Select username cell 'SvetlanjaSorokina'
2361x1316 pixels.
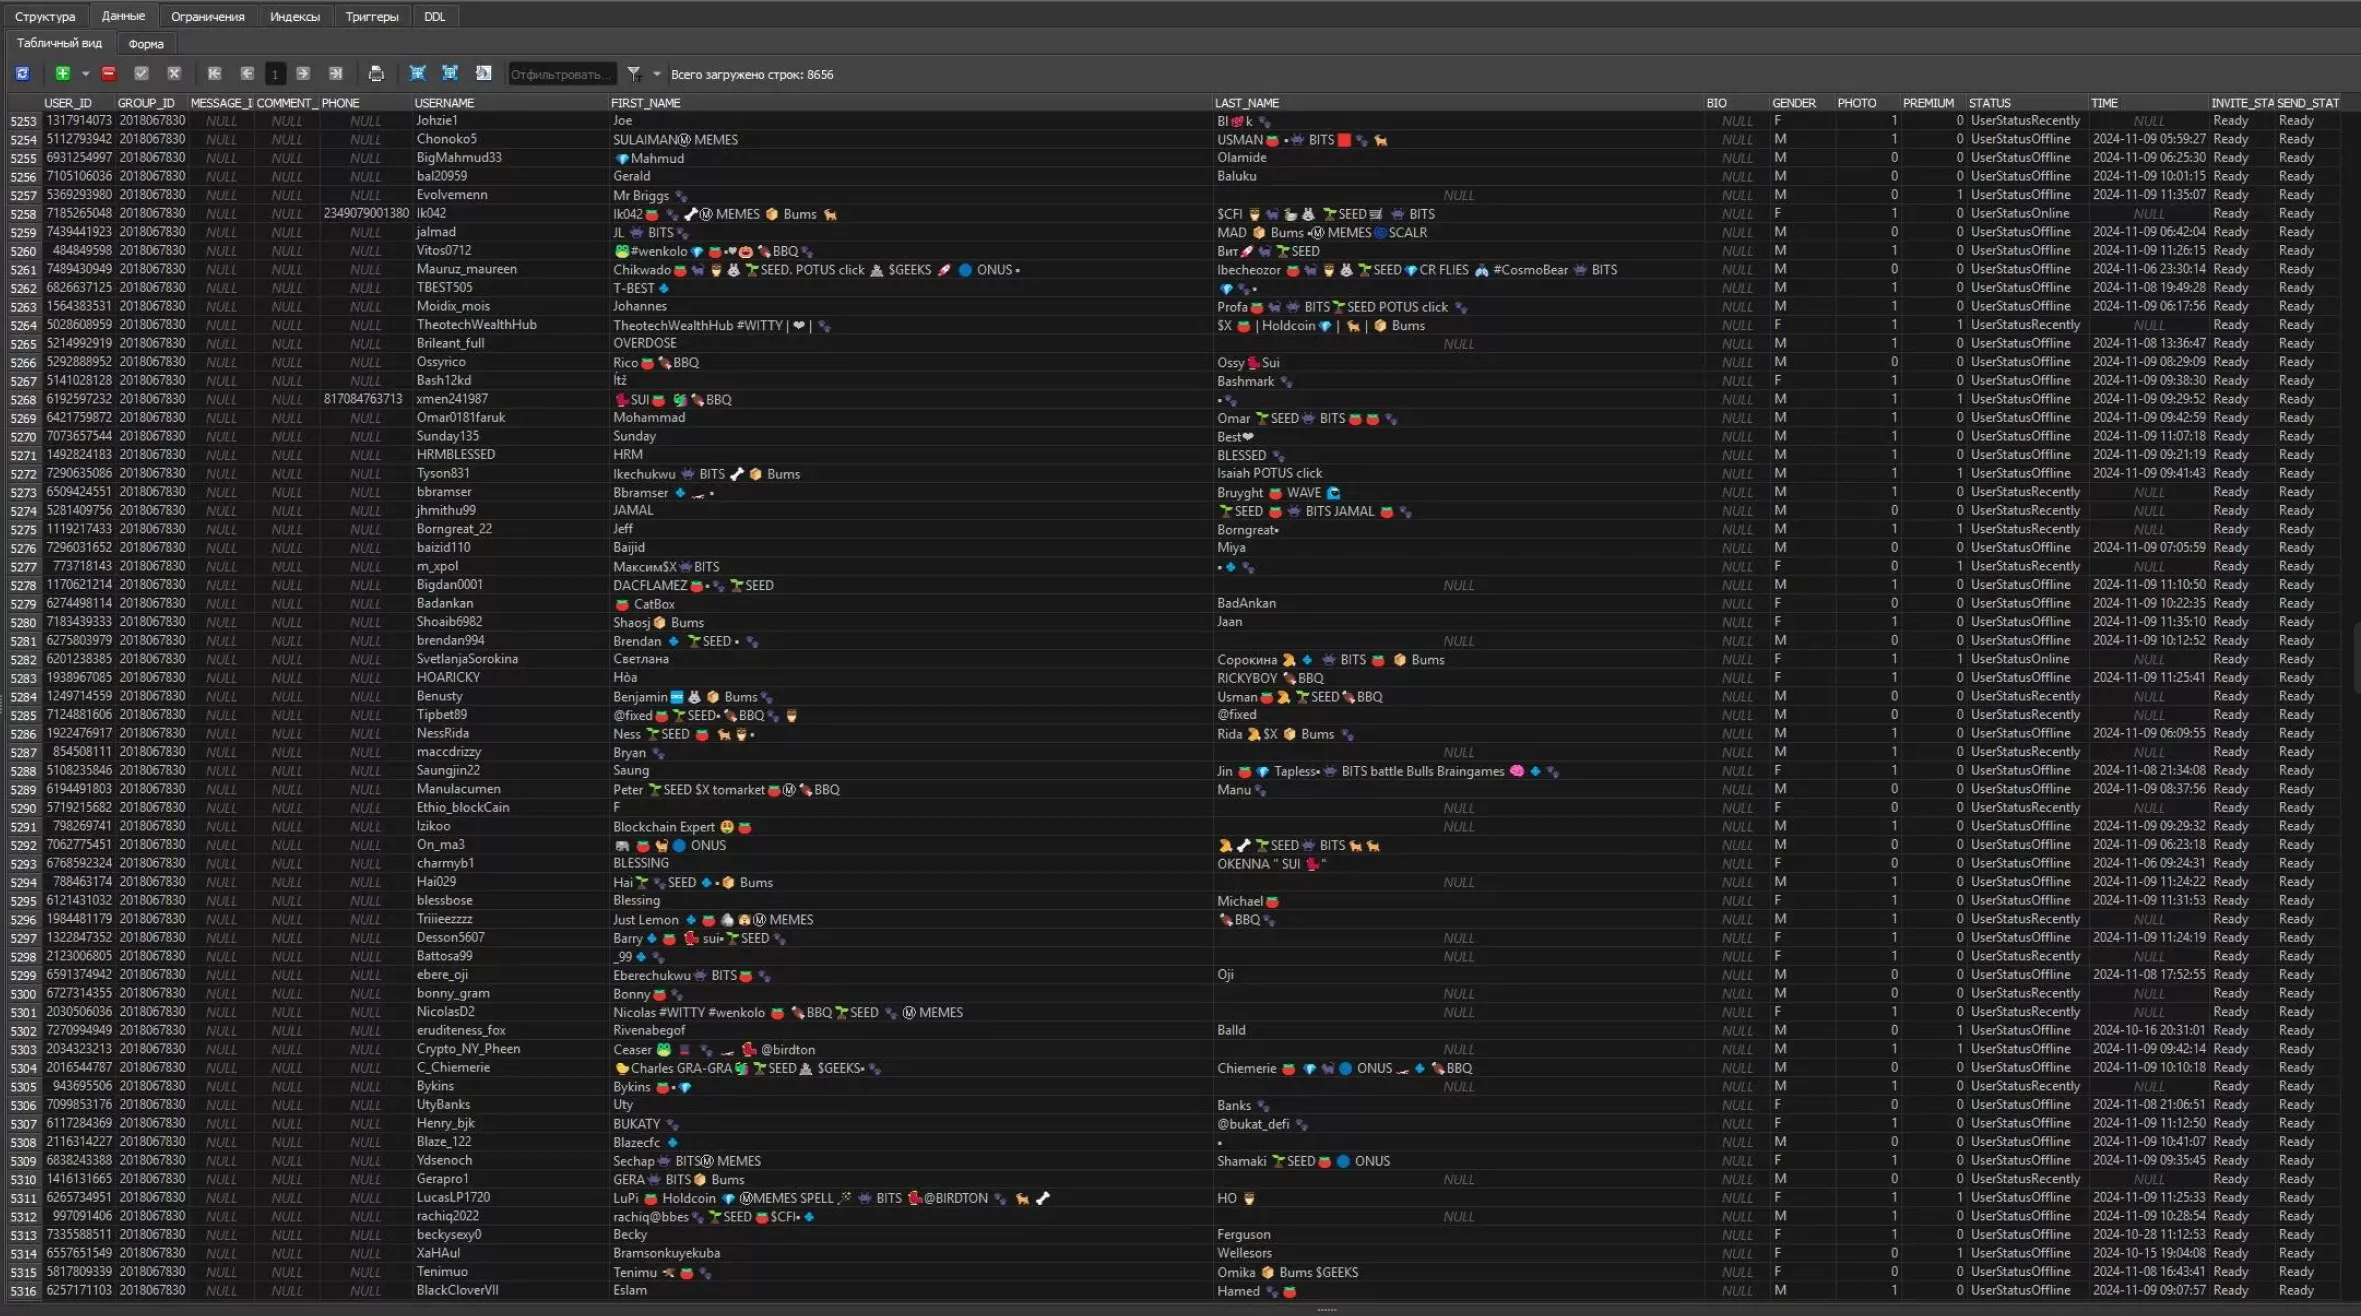tap(510, 659)
